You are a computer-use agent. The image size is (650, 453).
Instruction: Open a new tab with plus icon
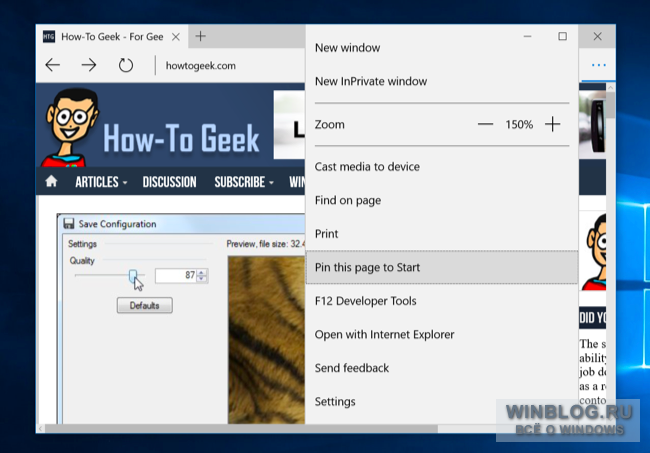pos(201,36)
